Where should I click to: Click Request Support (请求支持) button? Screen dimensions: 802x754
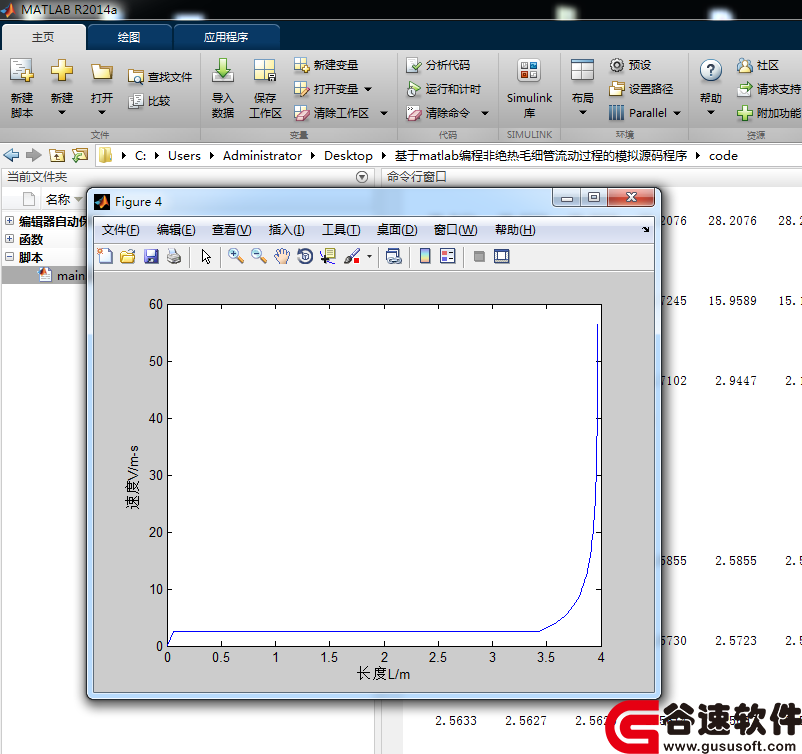(769, 89)
